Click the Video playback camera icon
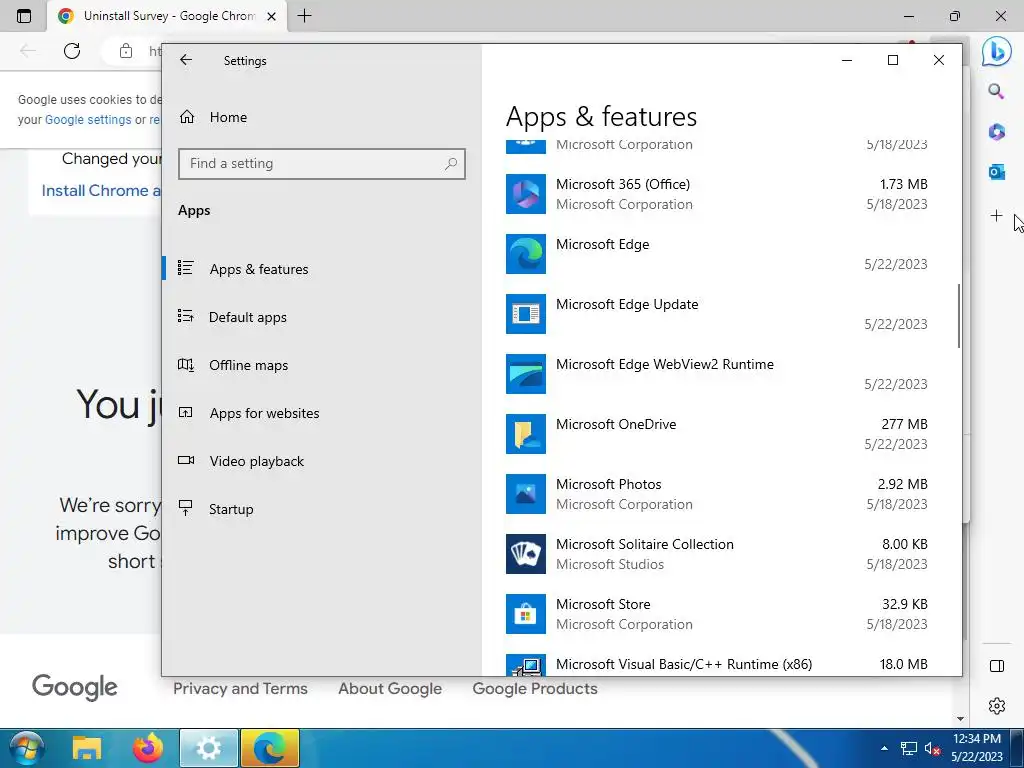This screenshot has width=1024, height=768. (x=186, y=460)
